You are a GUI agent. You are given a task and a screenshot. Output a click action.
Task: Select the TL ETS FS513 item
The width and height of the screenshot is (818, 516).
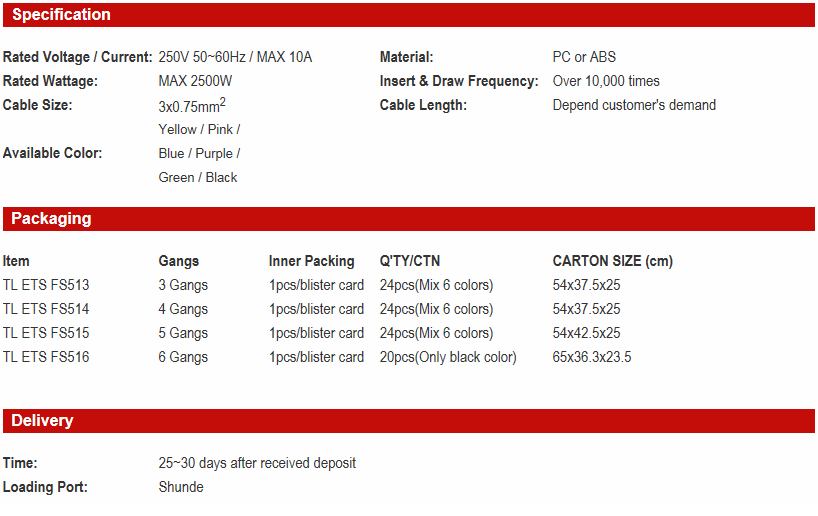pos(46,285)
